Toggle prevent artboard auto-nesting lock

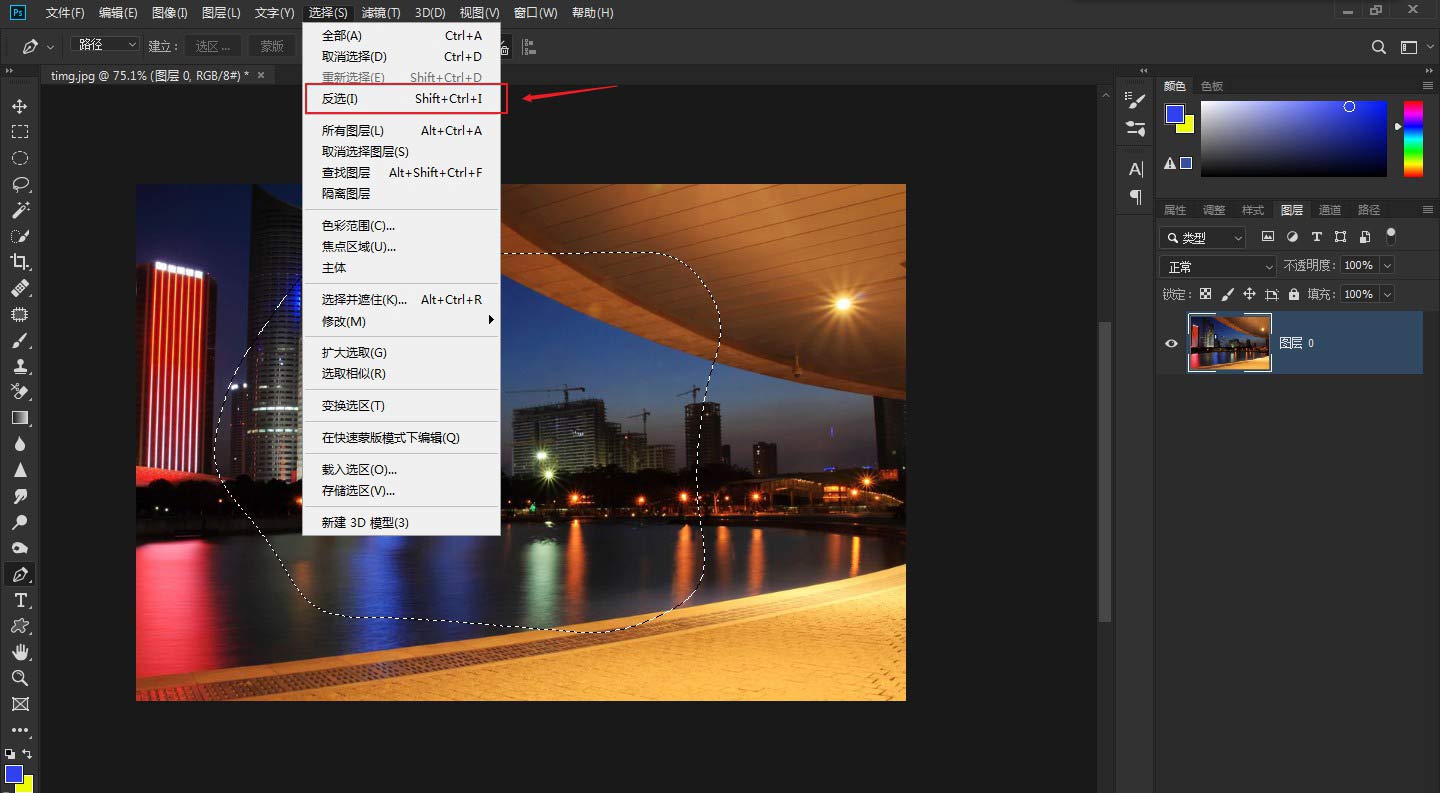pyautogui.click(x=1272, y=294)
